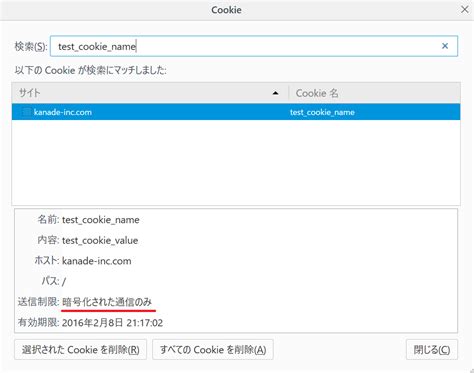Viewport: 474px width, 373px height.
Task: Select the ホスト value kanade-inc.com
Action: (x=97, y=261)
